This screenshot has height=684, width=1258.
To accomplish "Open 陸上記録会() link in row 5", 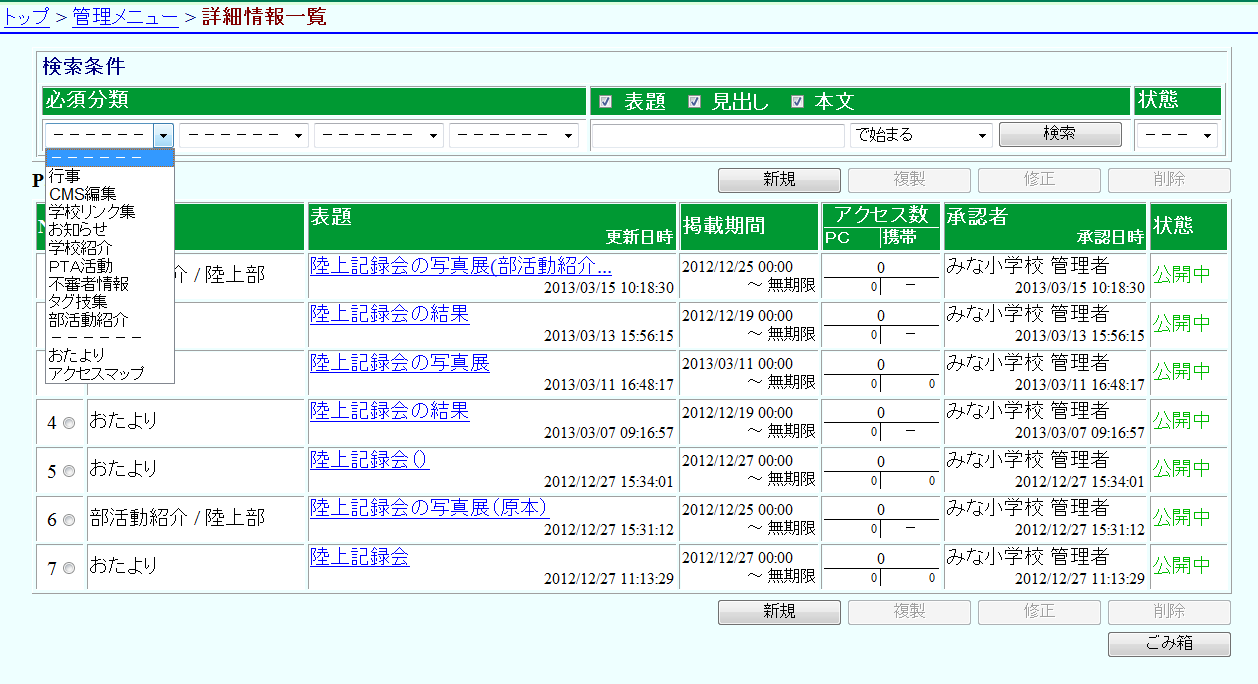I will pos(369,459).
